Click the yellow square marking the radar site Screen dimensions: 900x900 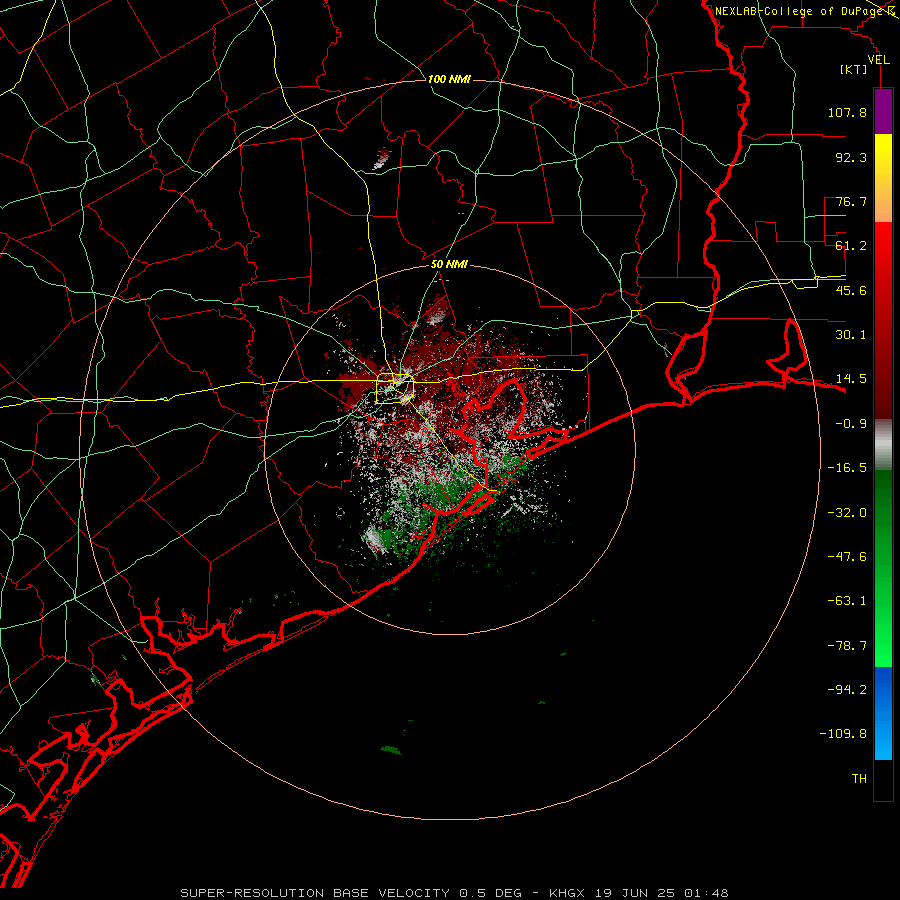pyautogui.click(x=395, y=388)
